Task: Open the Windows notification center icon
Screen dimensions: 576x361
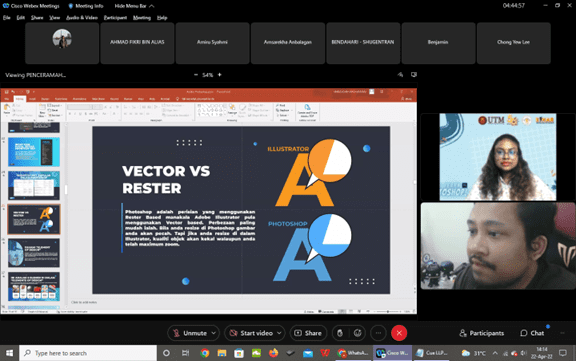Action: click(563, 353)
